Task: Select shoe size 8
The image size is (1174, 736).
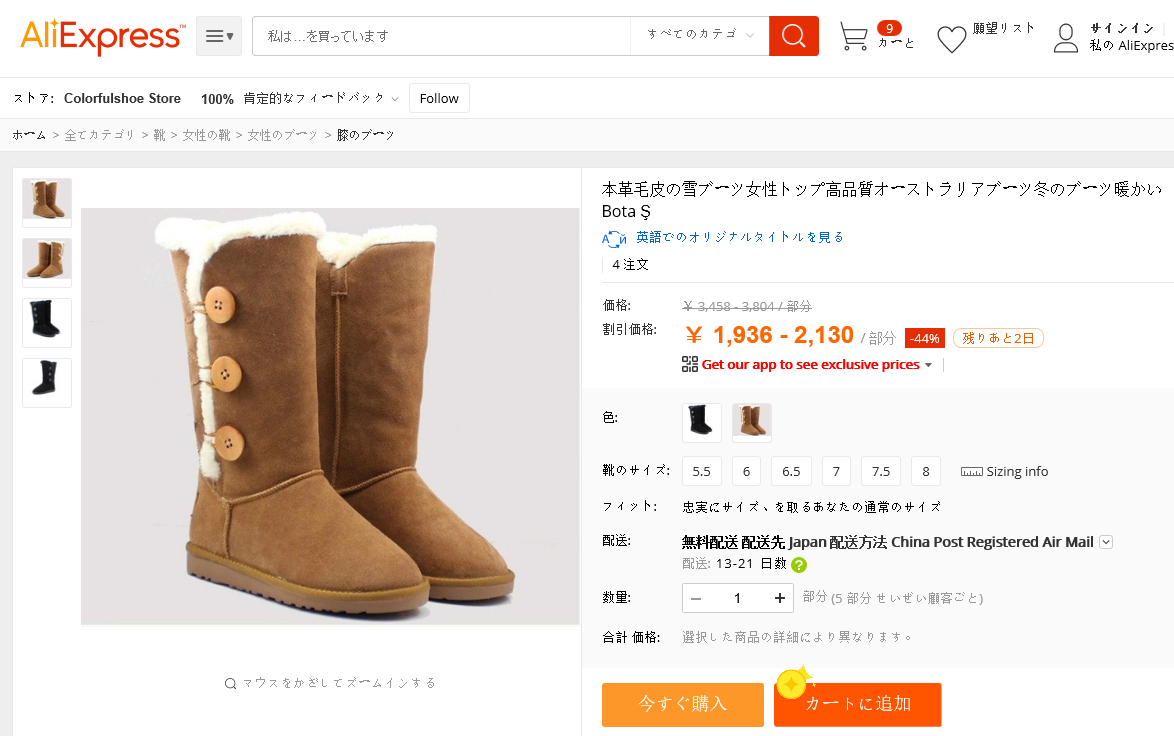Action: [926, 472]
